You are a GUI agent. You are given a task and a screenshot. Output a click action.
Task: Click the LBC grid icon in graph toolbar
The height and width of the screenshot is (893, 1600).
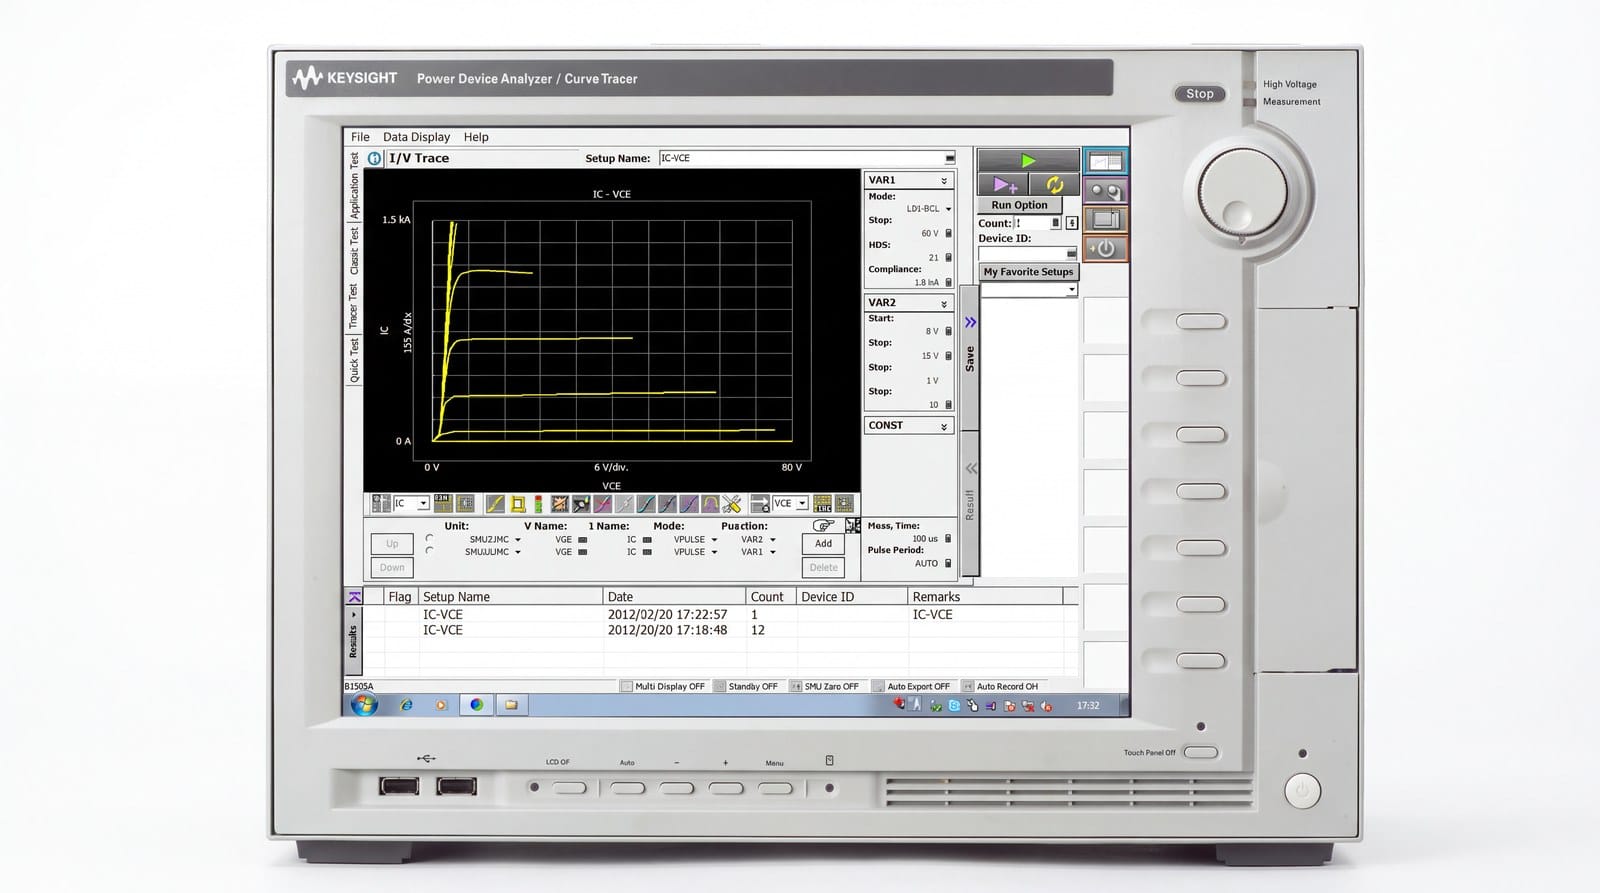tap(822, 504)
